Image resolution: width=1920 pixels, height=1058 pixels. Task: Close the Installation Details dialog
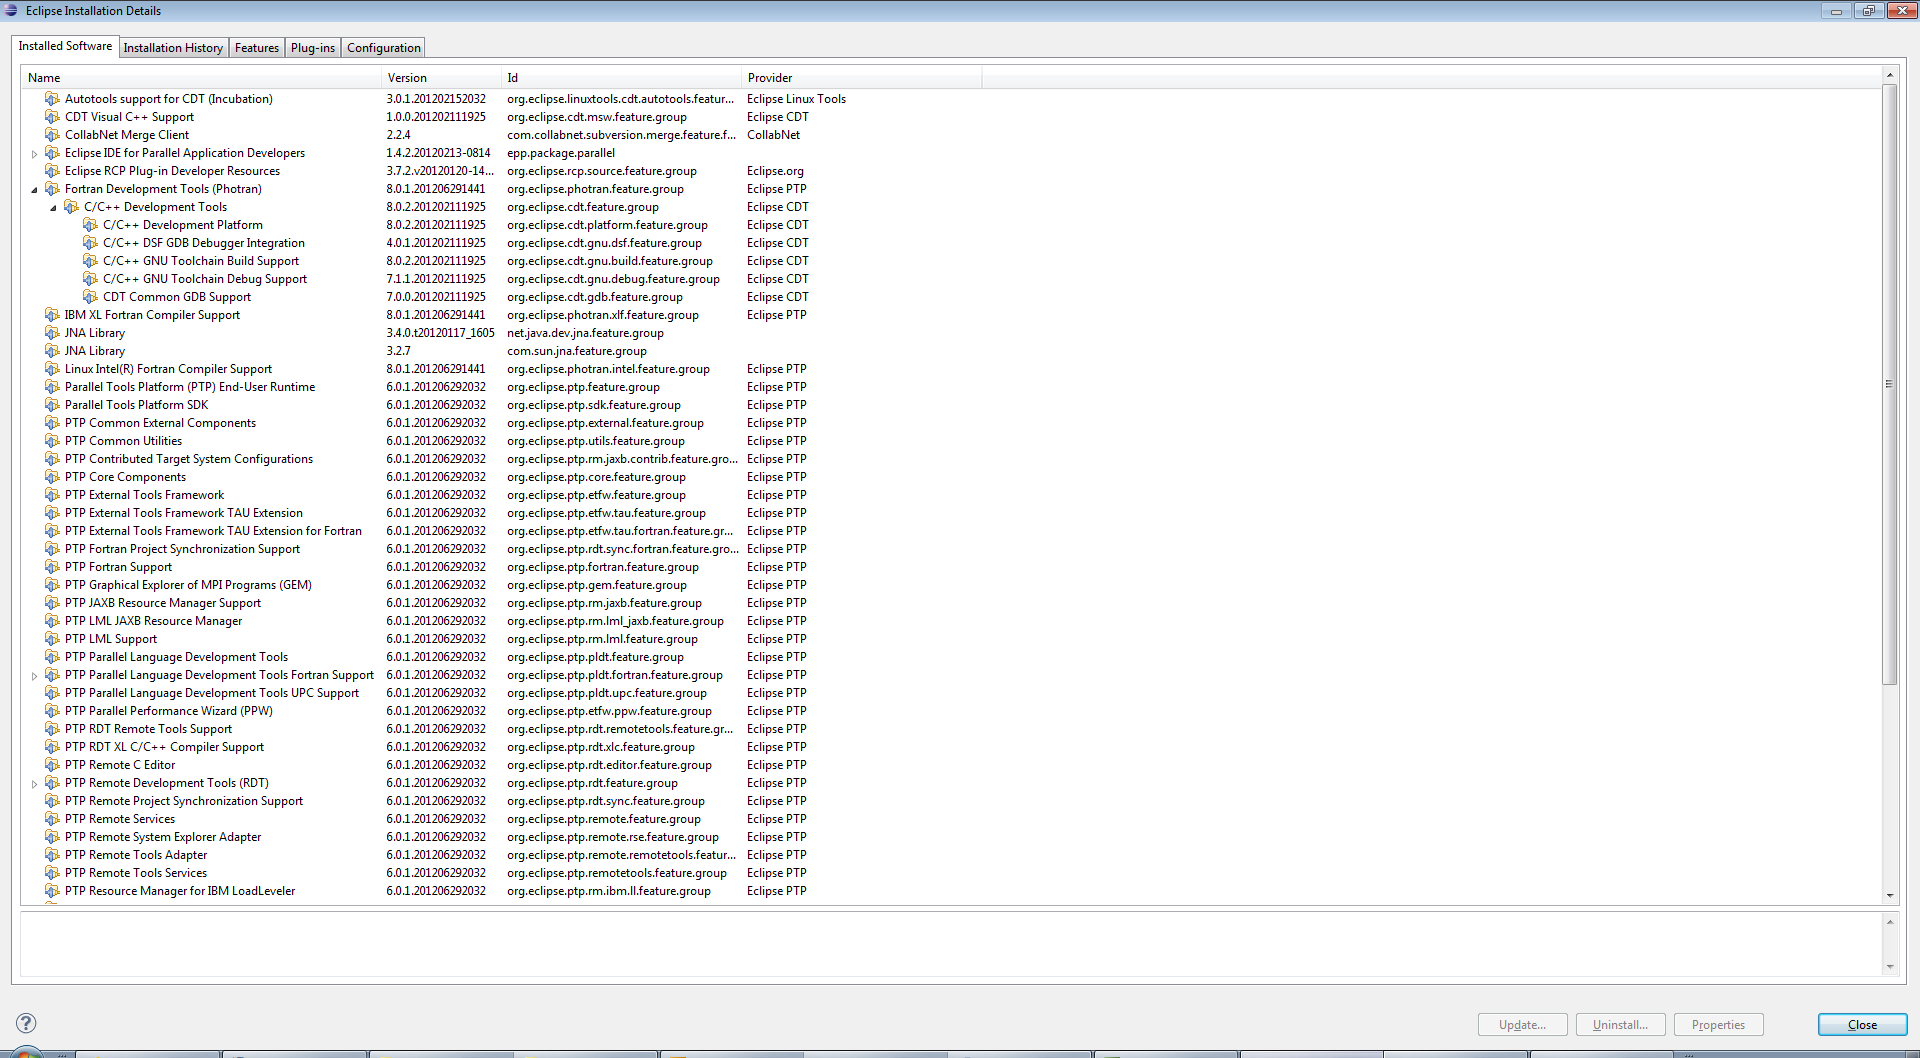pos(1862,1025)
